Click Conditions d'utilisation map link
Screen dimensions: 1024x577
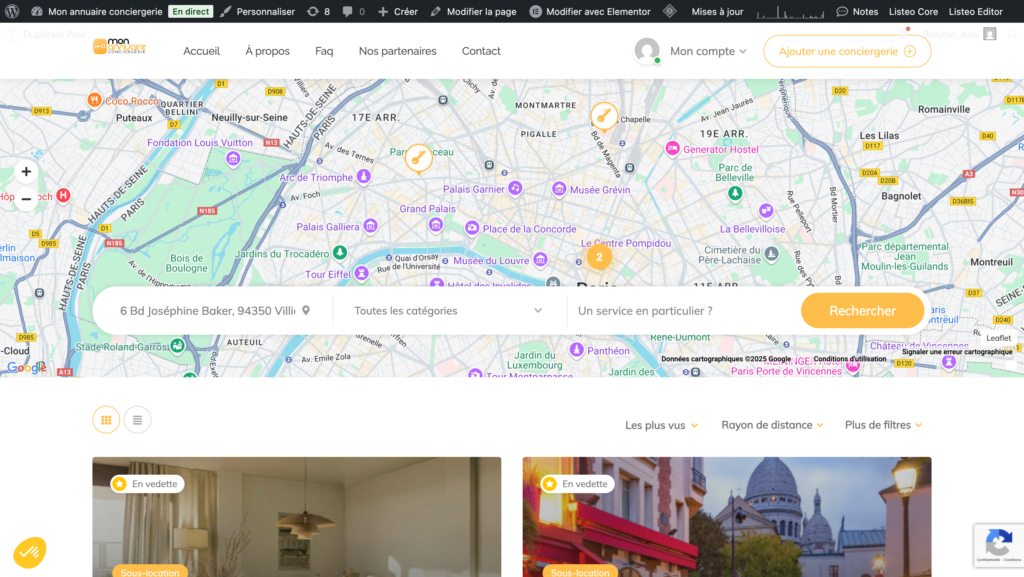[x=850, y=359]
